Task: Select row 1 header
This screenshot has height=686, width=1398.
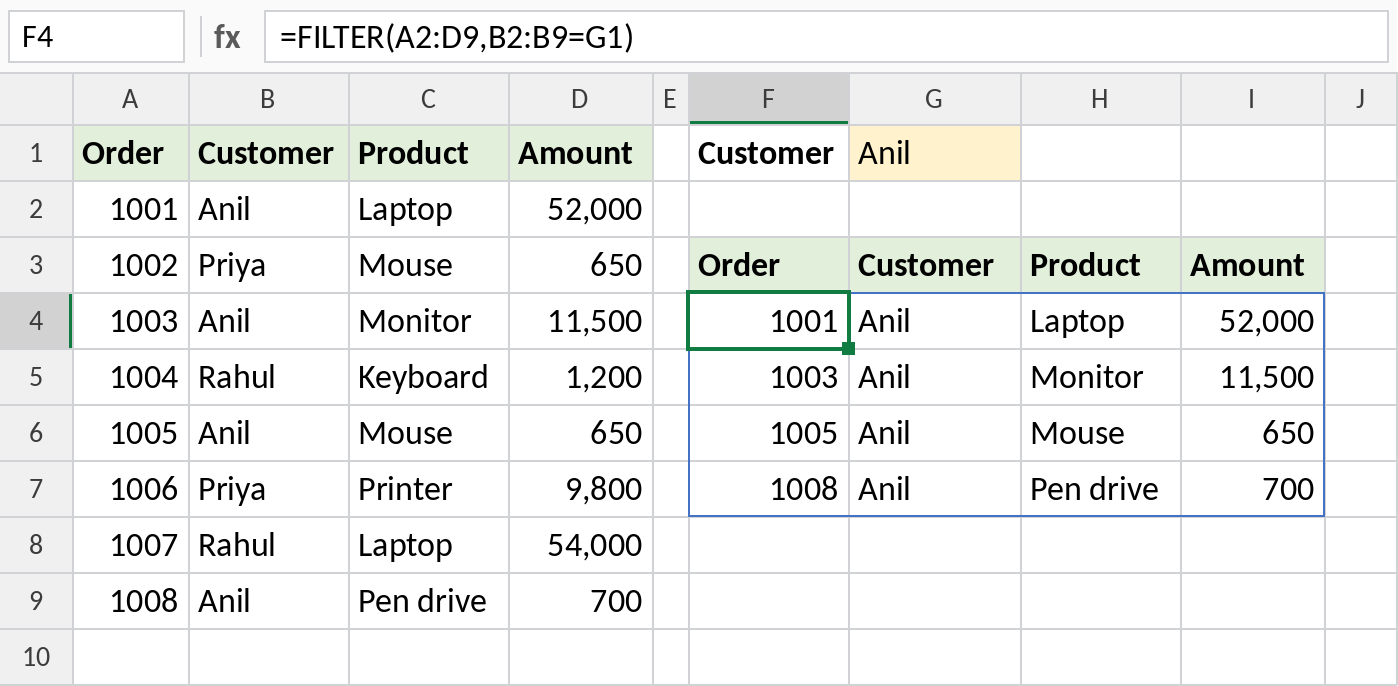Action: click(36, 153)
